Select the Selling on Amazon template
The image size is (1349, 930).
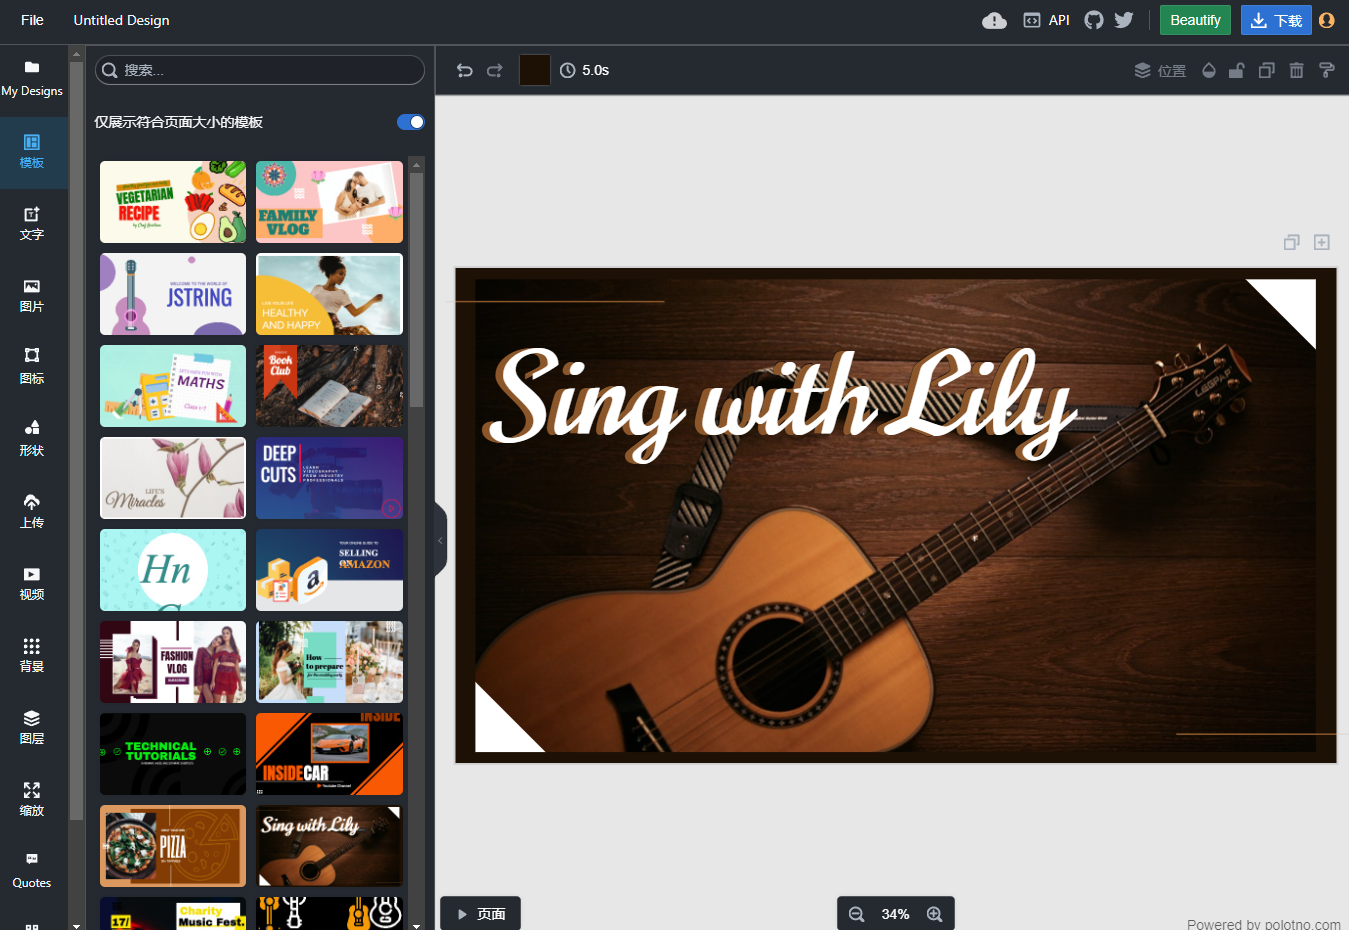[x=329, y=570]
